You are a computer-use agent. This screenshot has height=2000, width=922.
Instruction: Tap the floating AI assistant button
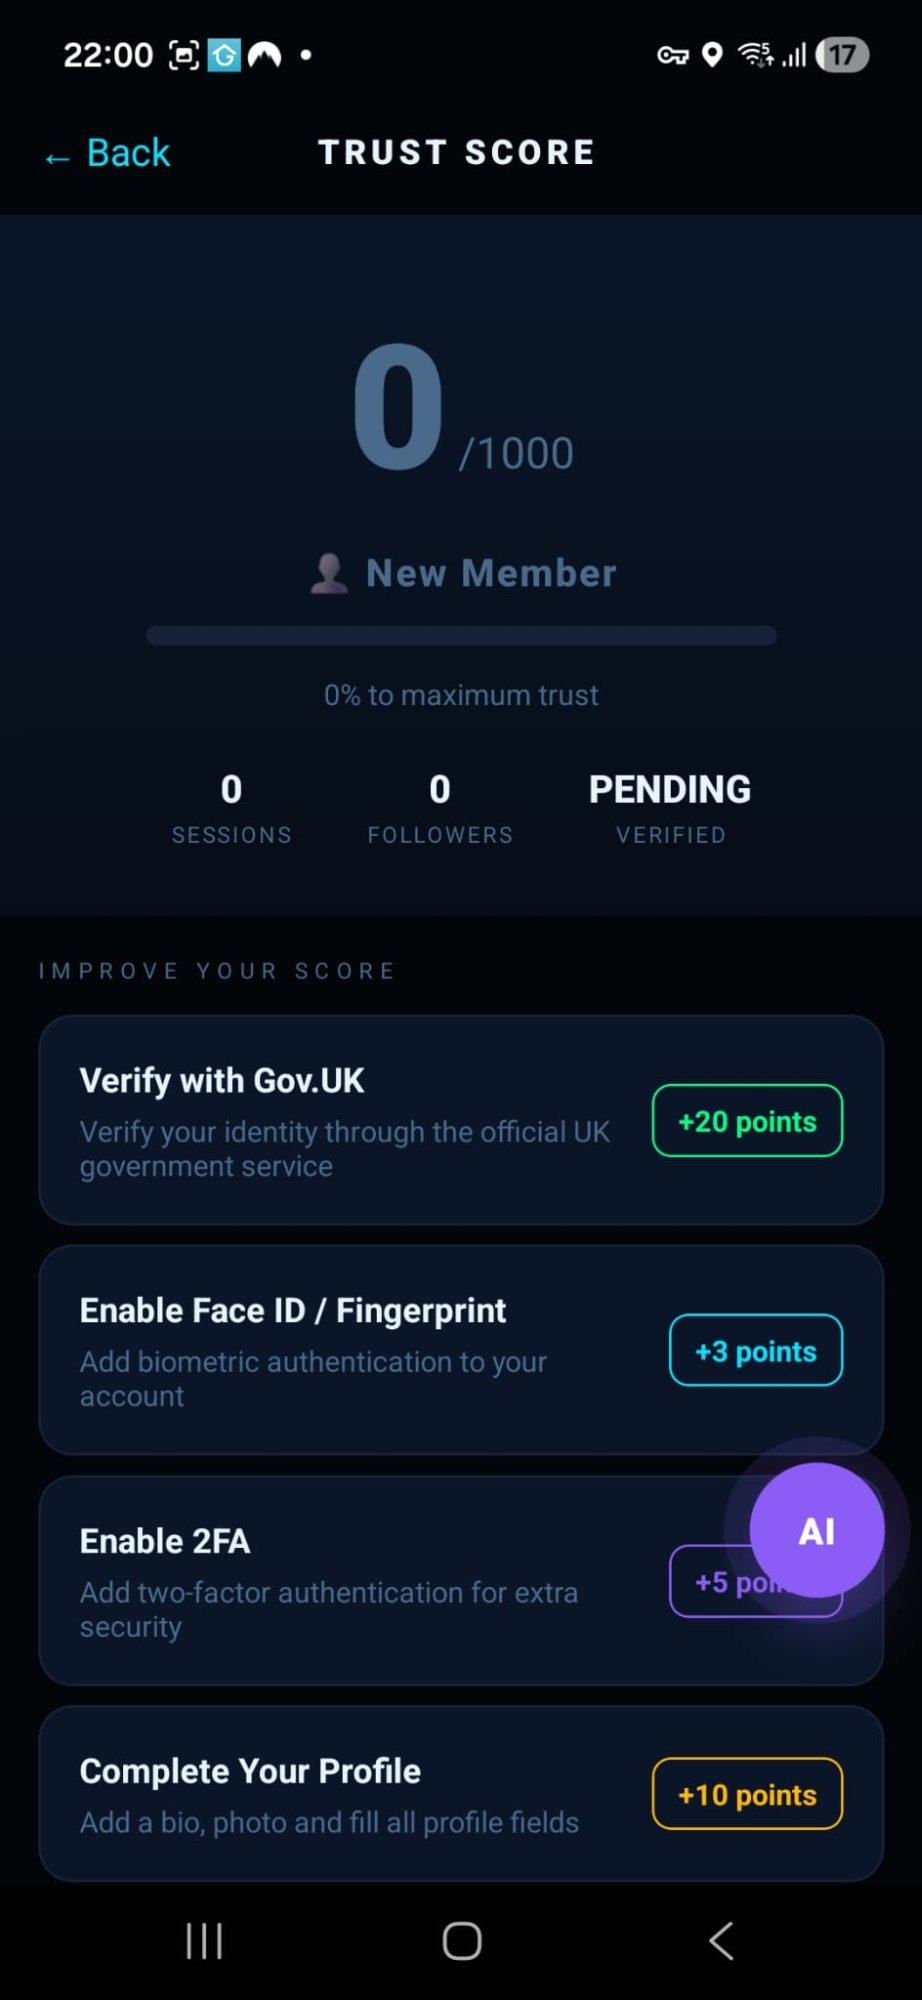(816, 1530)
